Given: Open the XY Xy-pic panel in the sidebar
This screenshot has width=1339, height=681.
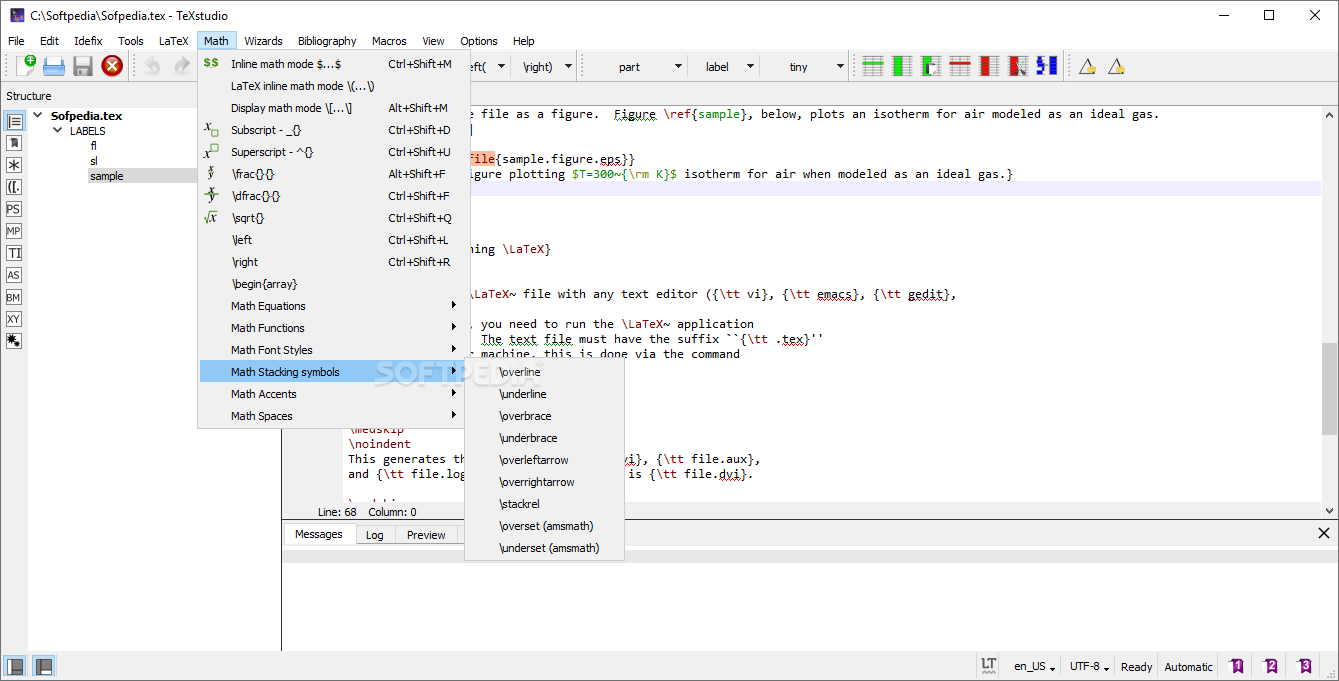Looking at the screenshot, I should [14, 319].
